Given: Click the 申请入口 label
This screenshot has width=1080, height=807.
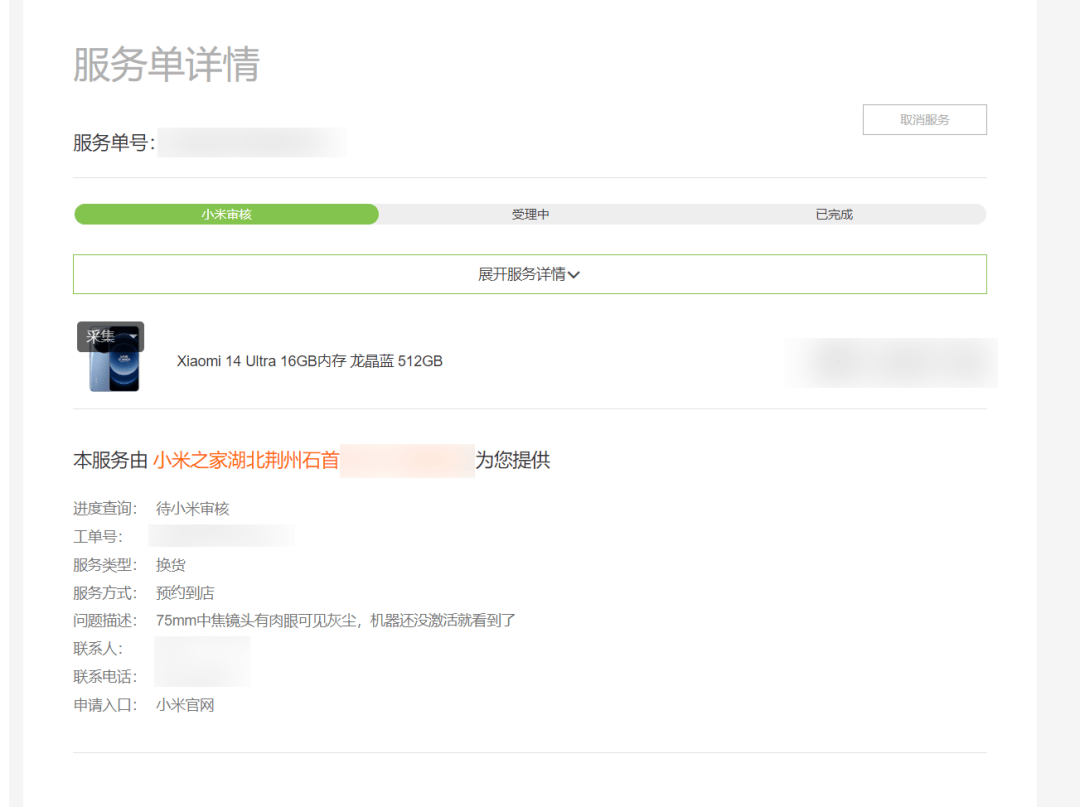Looking at the screenshot, I should tap(105, 705).
